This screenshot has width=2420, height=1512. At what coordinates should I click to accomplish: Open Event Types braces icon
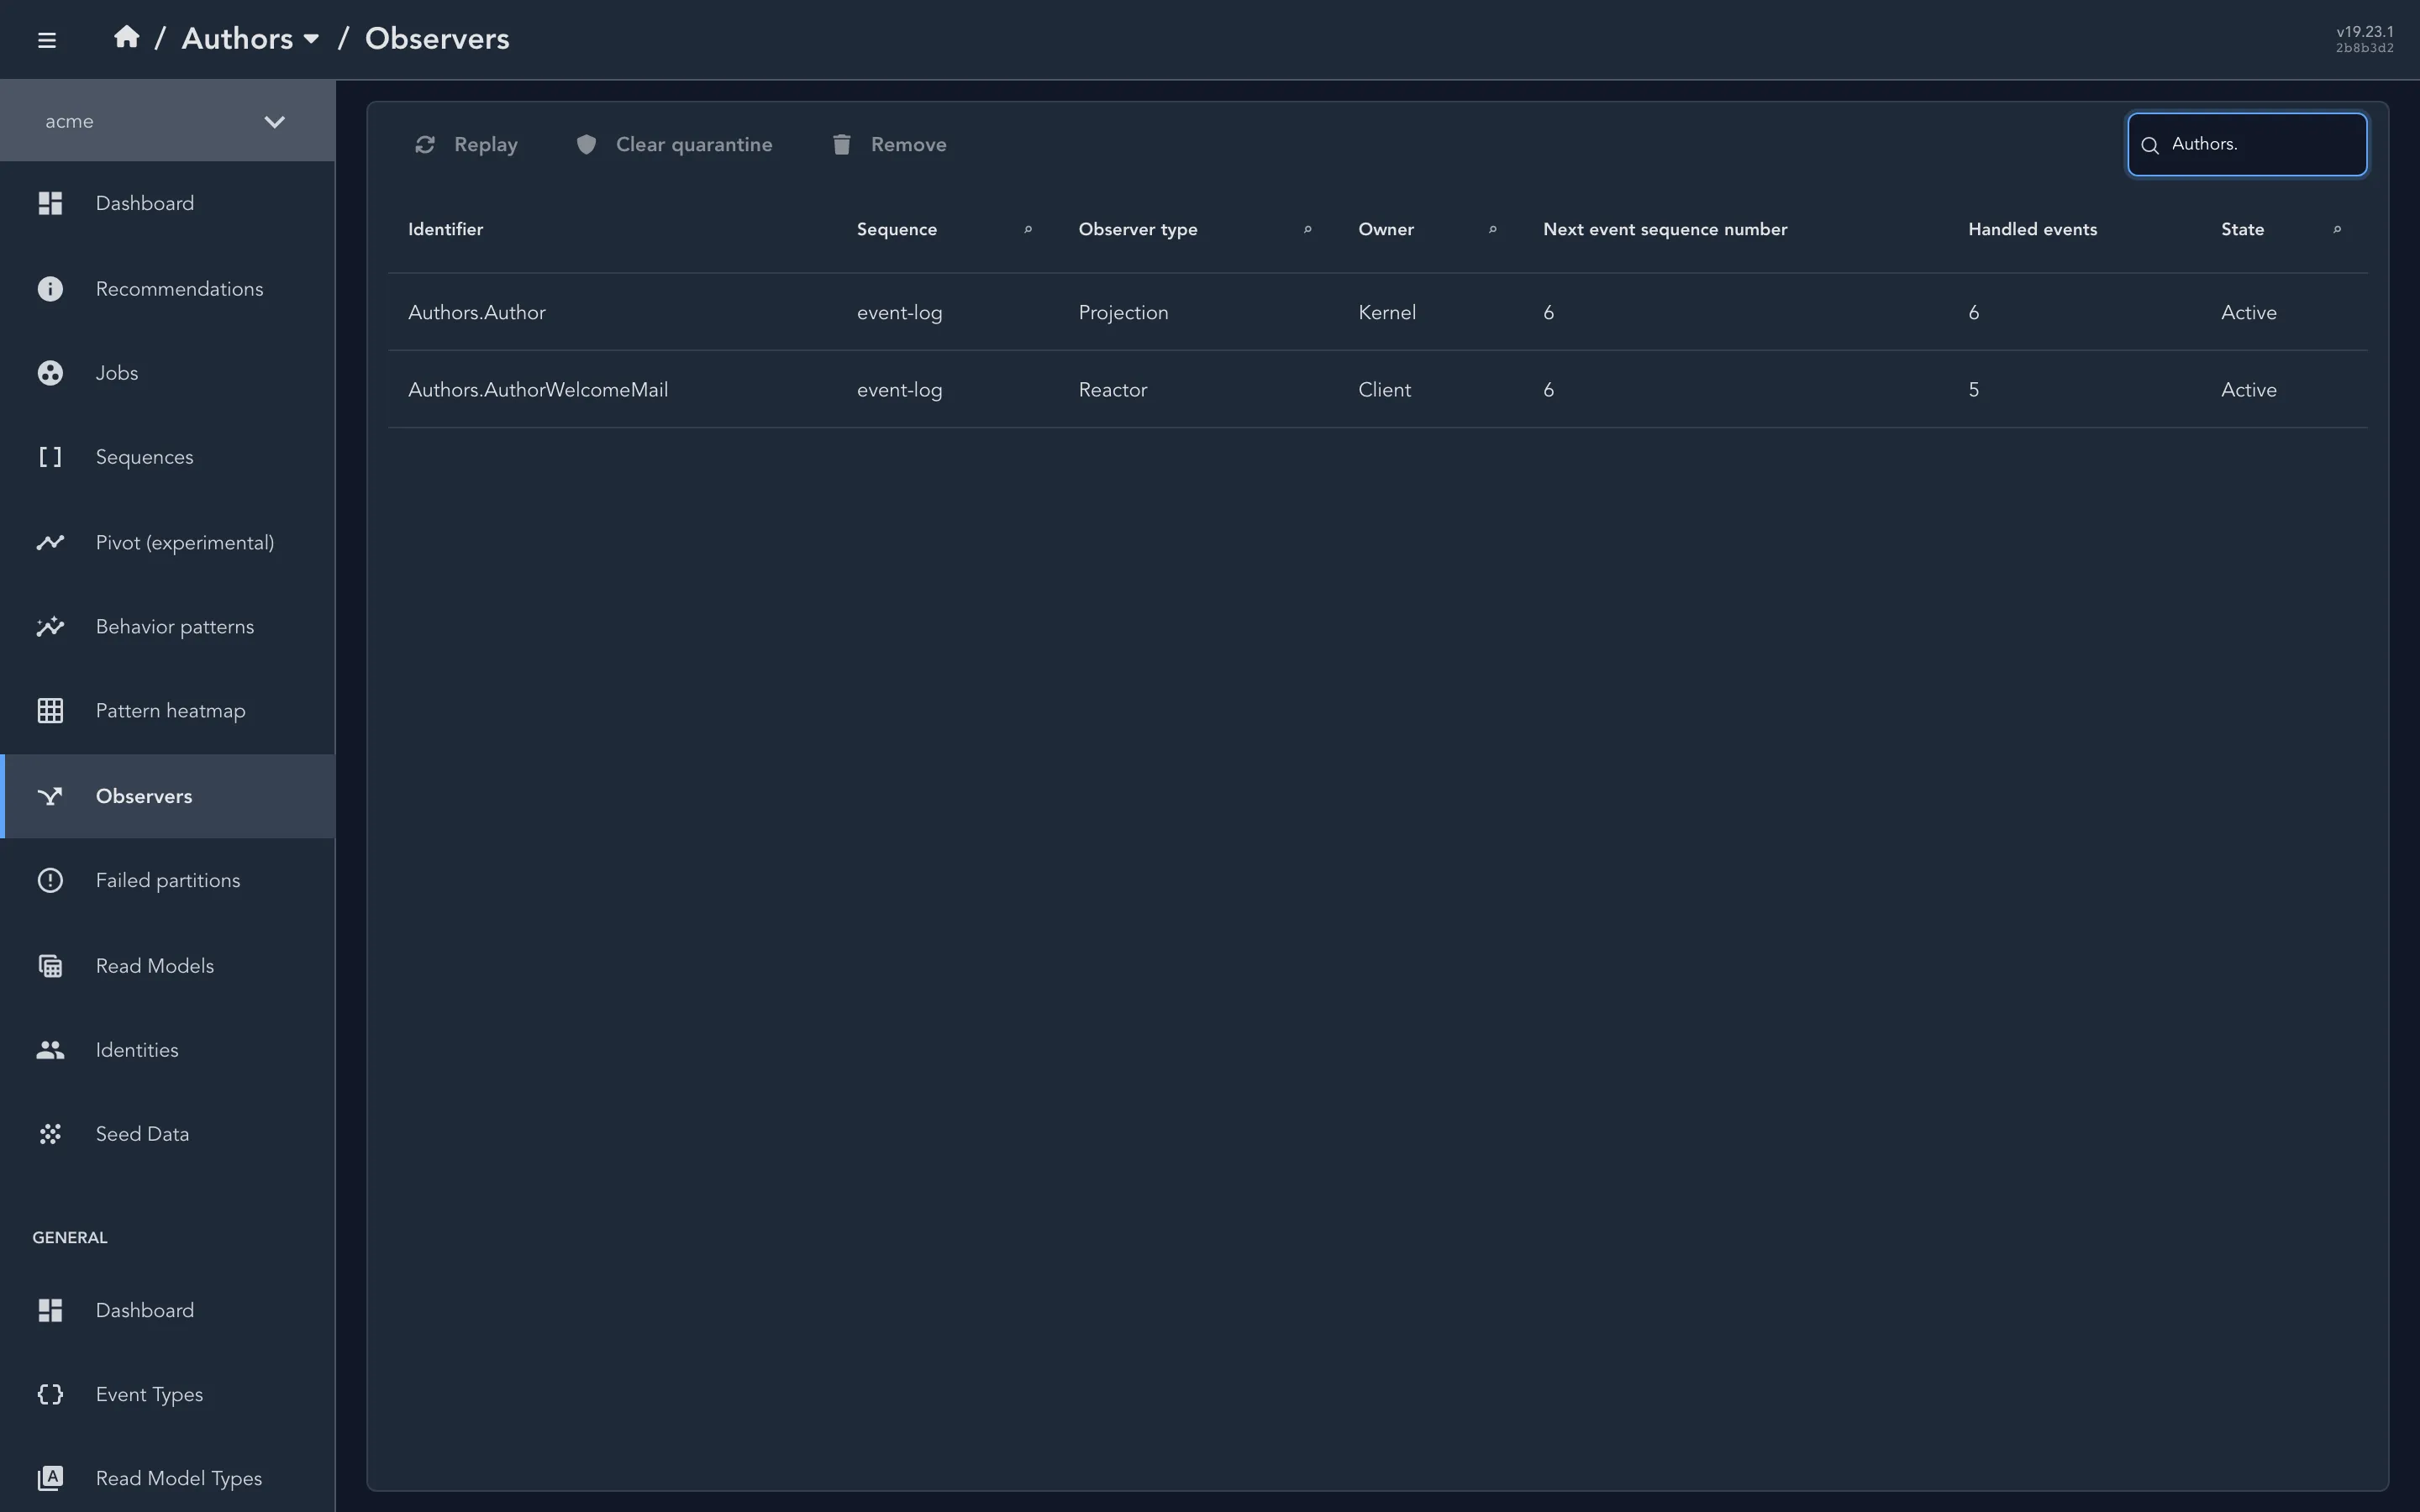point(50,1394)
